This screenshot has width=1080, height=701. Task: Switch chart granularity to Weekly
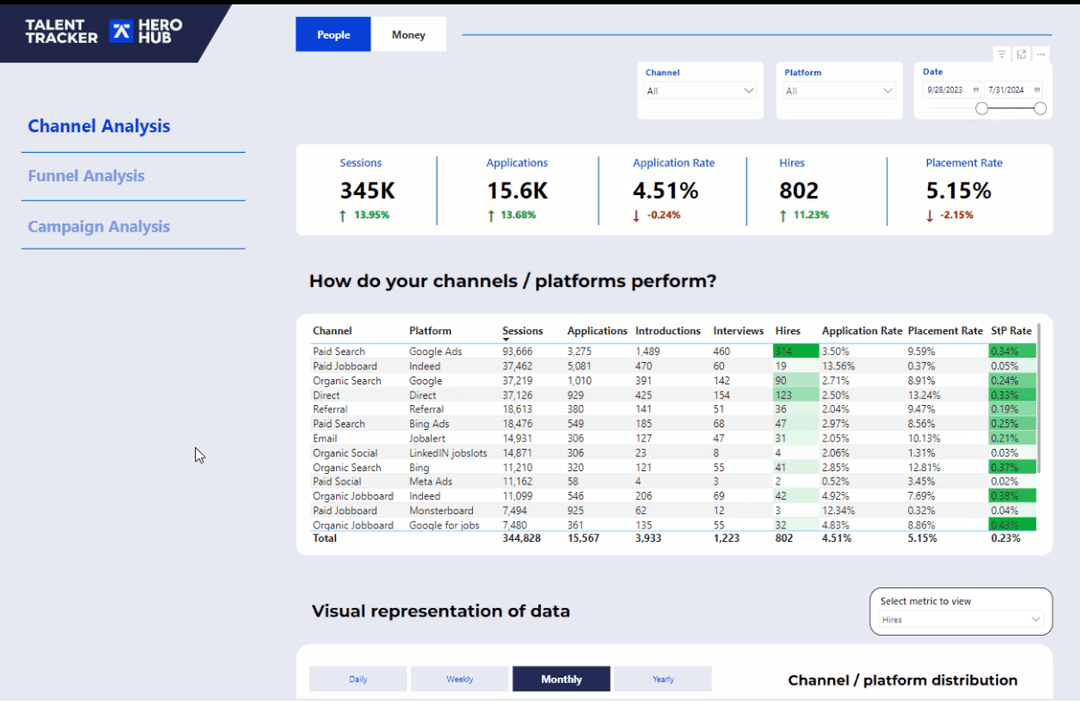pyautogui.click(x=459, y=679)
